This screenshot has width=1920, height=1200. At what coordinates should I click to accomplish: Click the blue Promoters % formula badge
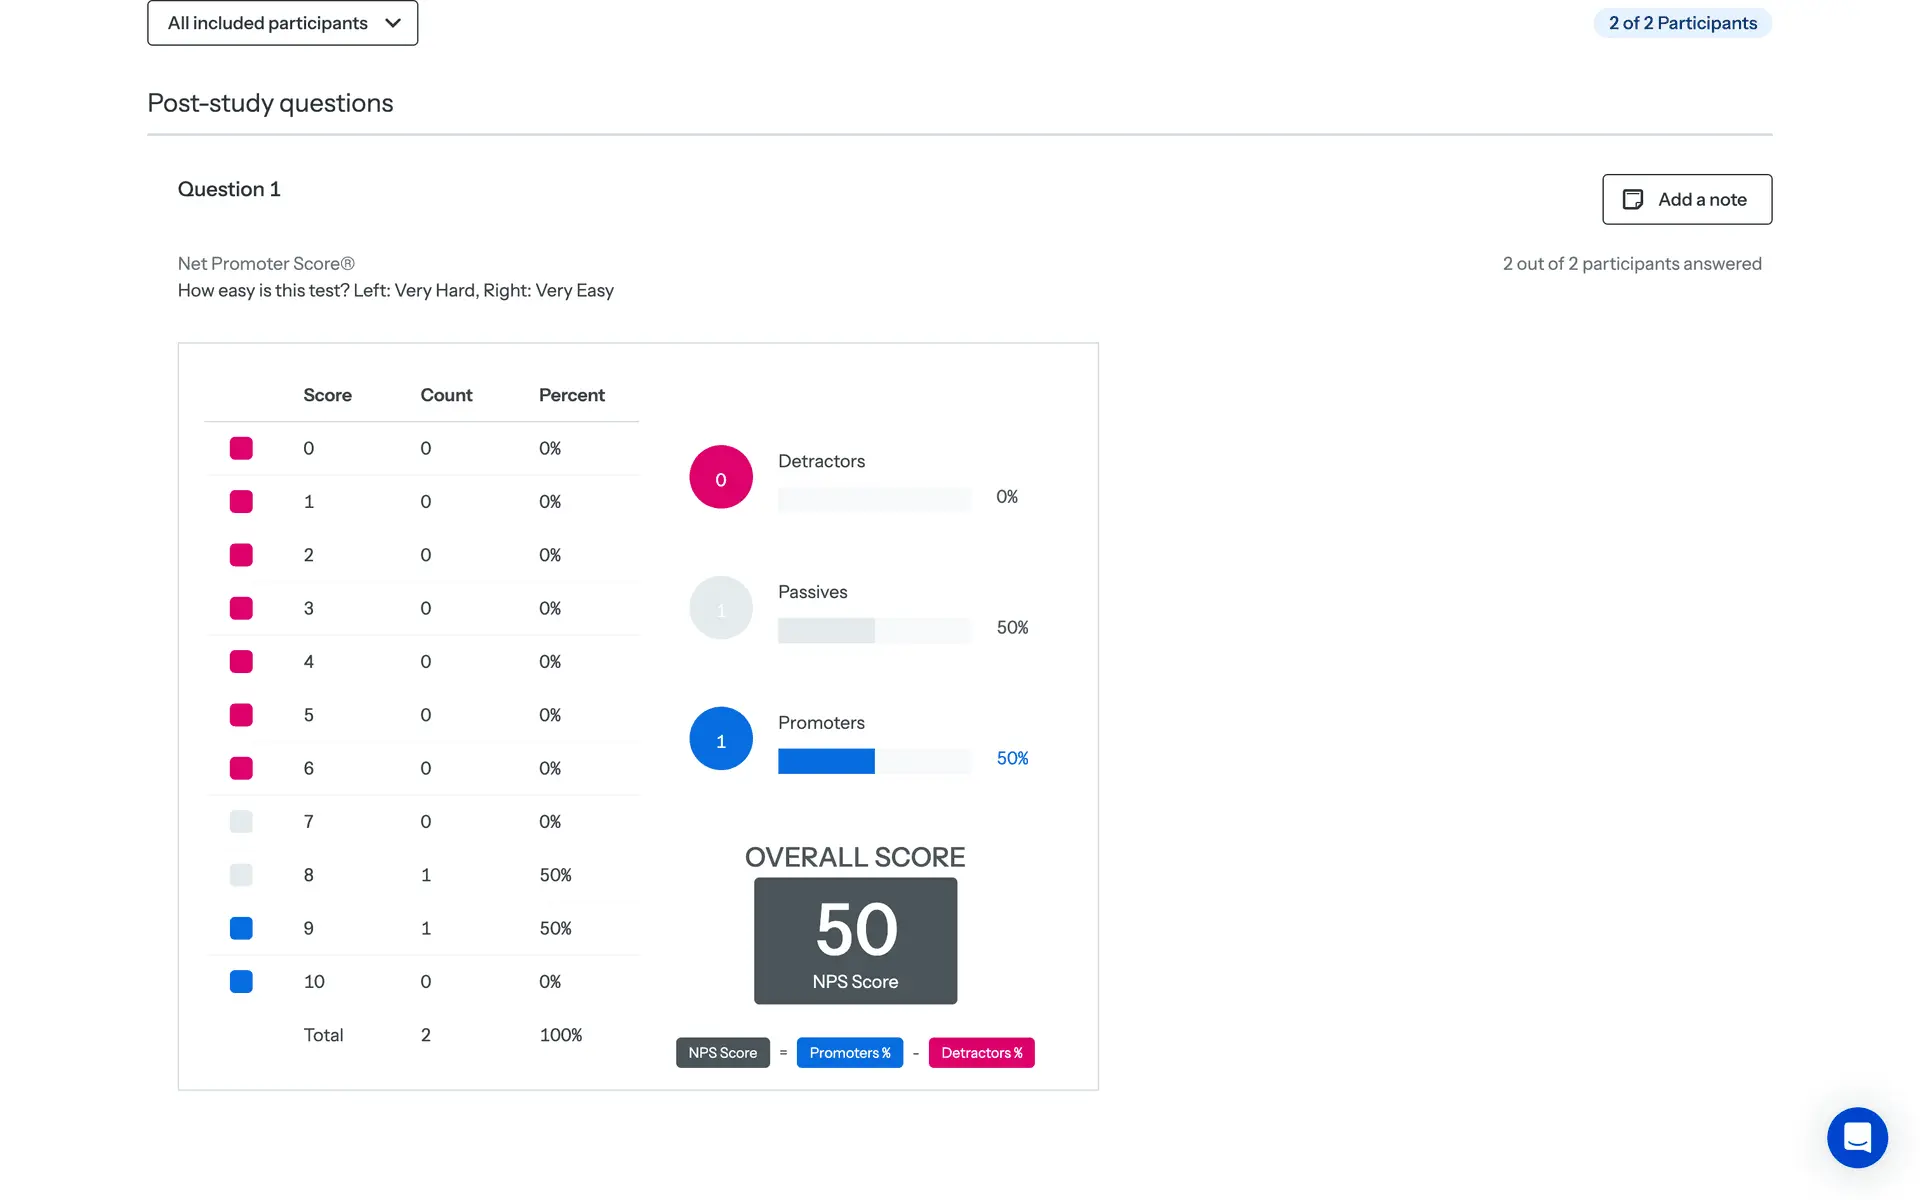849,1052
